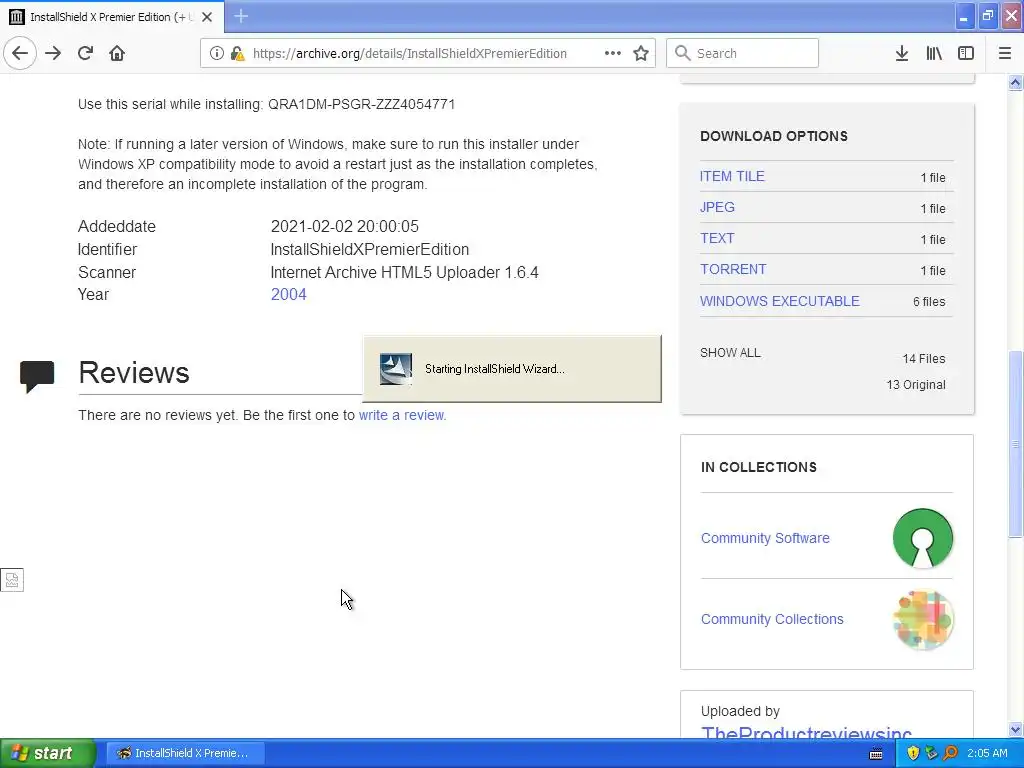Bookmark this page with the star
This screenshot has width=1024, height=768.
click(641, 53)
